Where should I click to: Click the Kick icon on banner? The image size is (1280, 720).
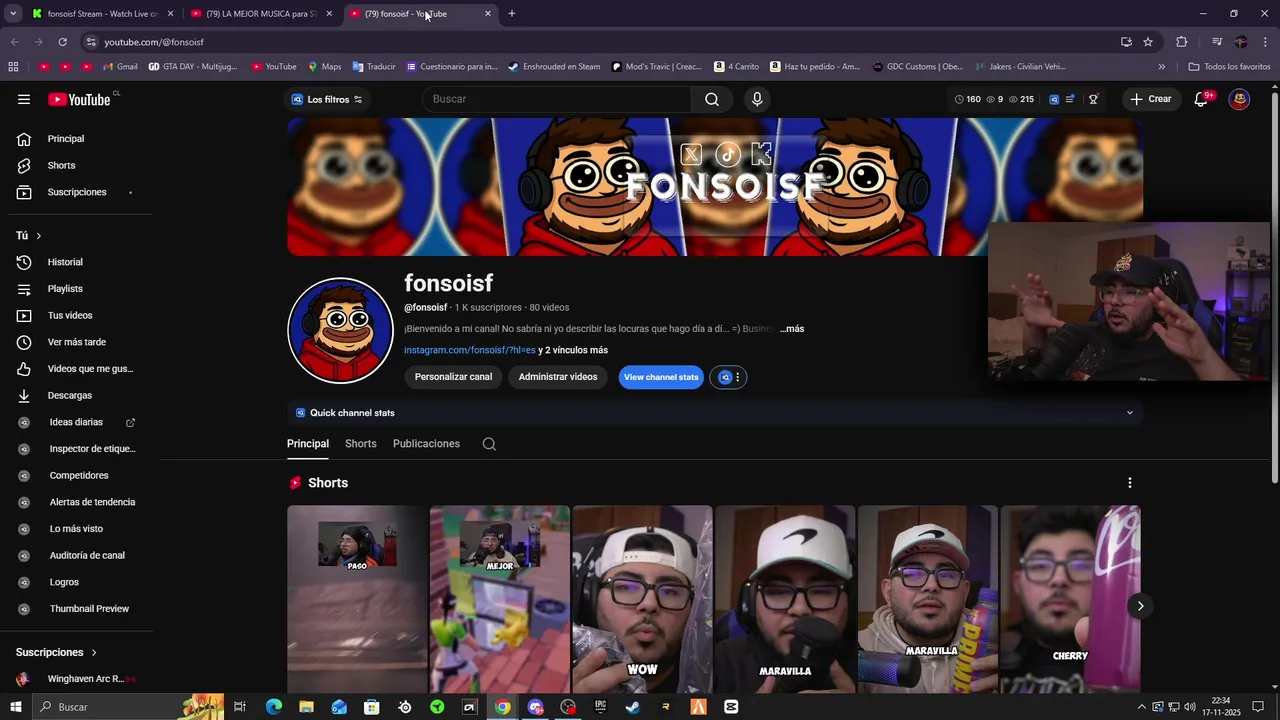762,153
